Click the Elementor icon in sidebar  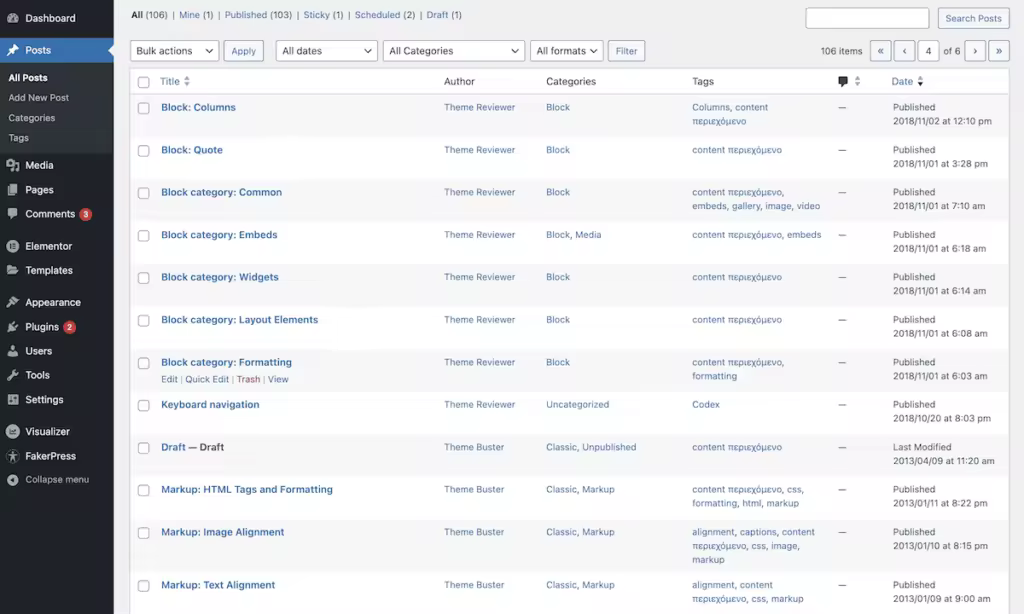[x=12, y=246]
